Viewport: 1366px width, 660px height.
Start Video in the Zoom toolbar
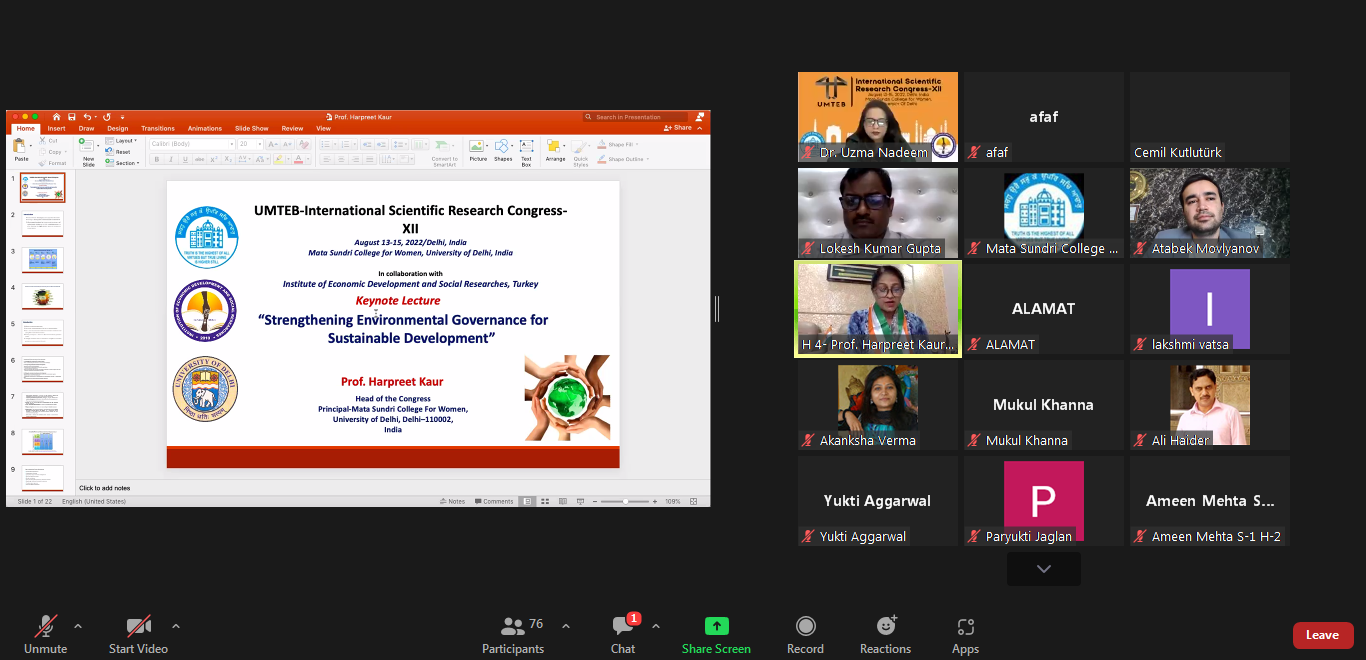pos(138,634)
